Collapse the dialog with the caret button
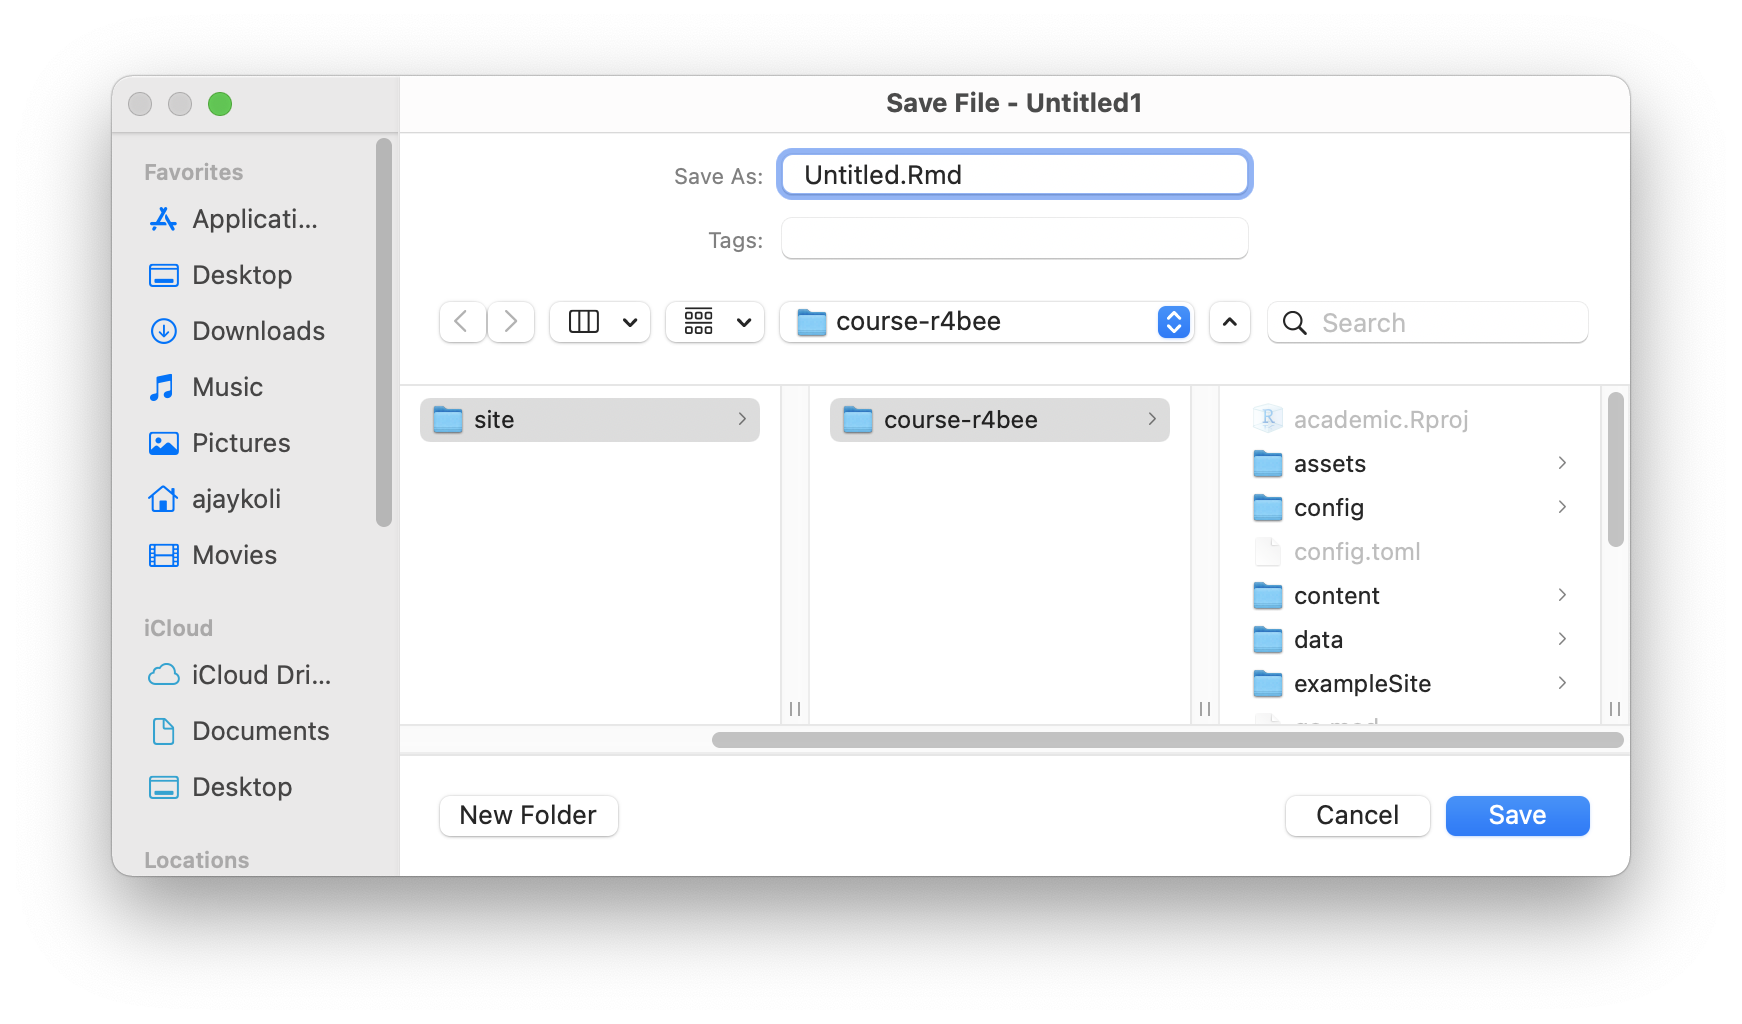 pos(1230,322)
